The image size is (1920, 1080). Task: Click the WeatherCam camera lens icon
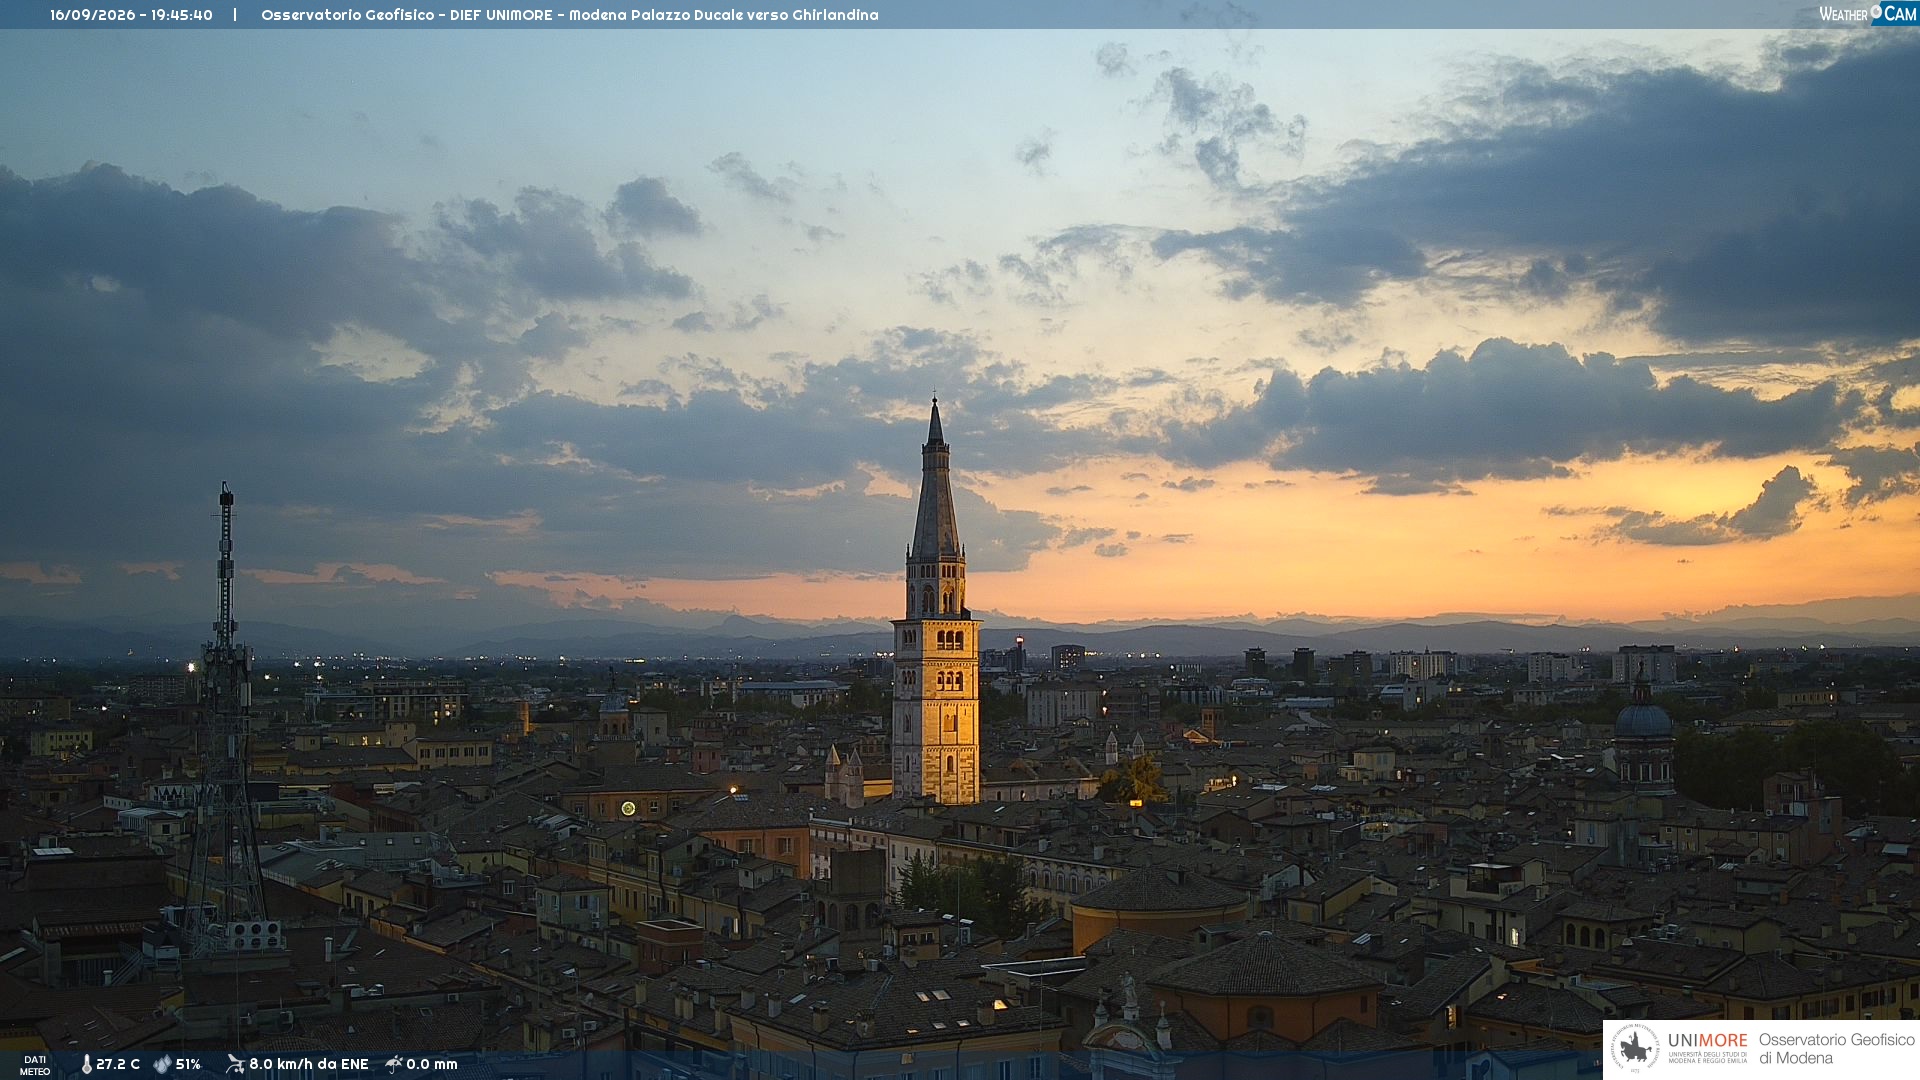coord(1876,11)
